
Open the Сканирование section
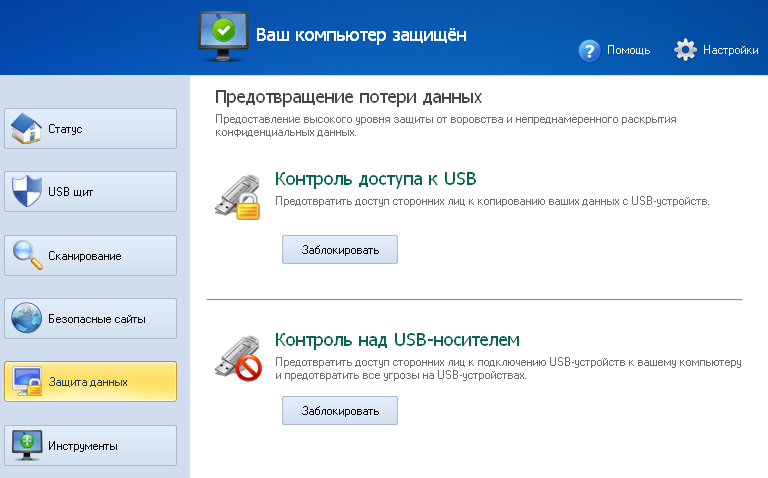pyautogui.click(x=91, y=255)
